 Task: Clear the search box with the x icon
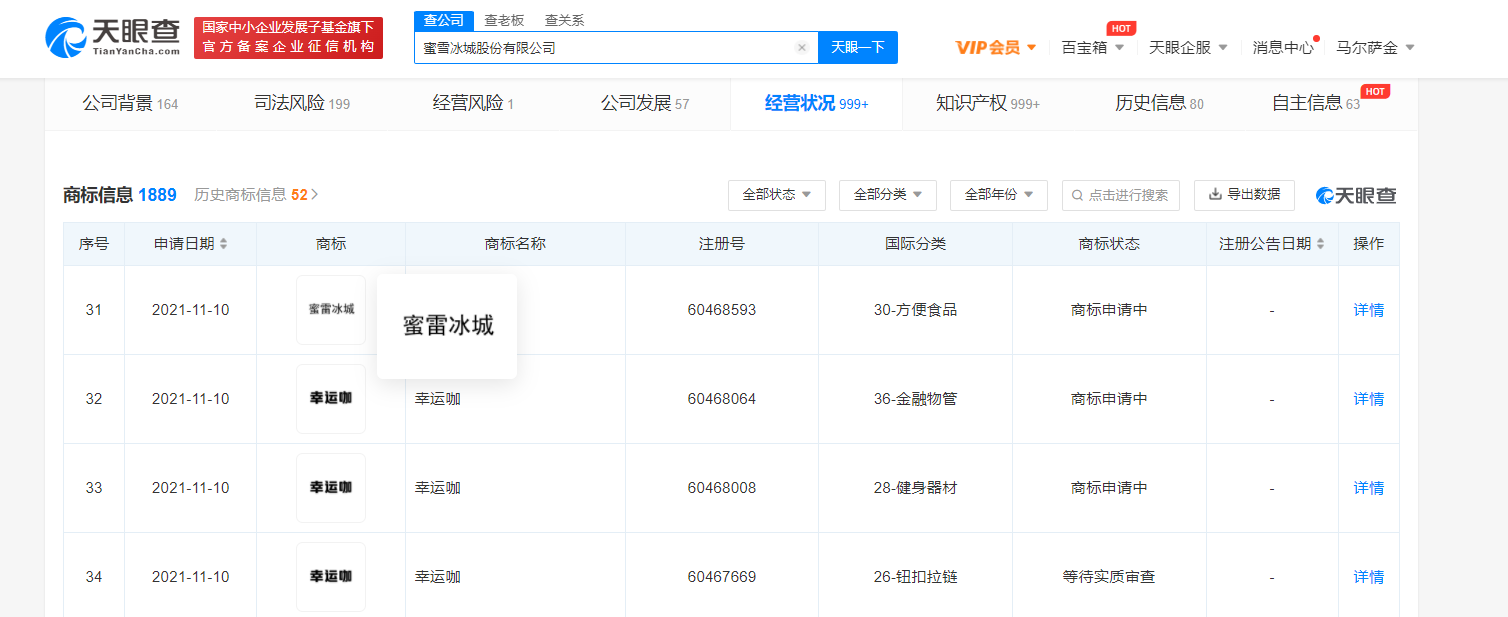click(x=801, y=47)
